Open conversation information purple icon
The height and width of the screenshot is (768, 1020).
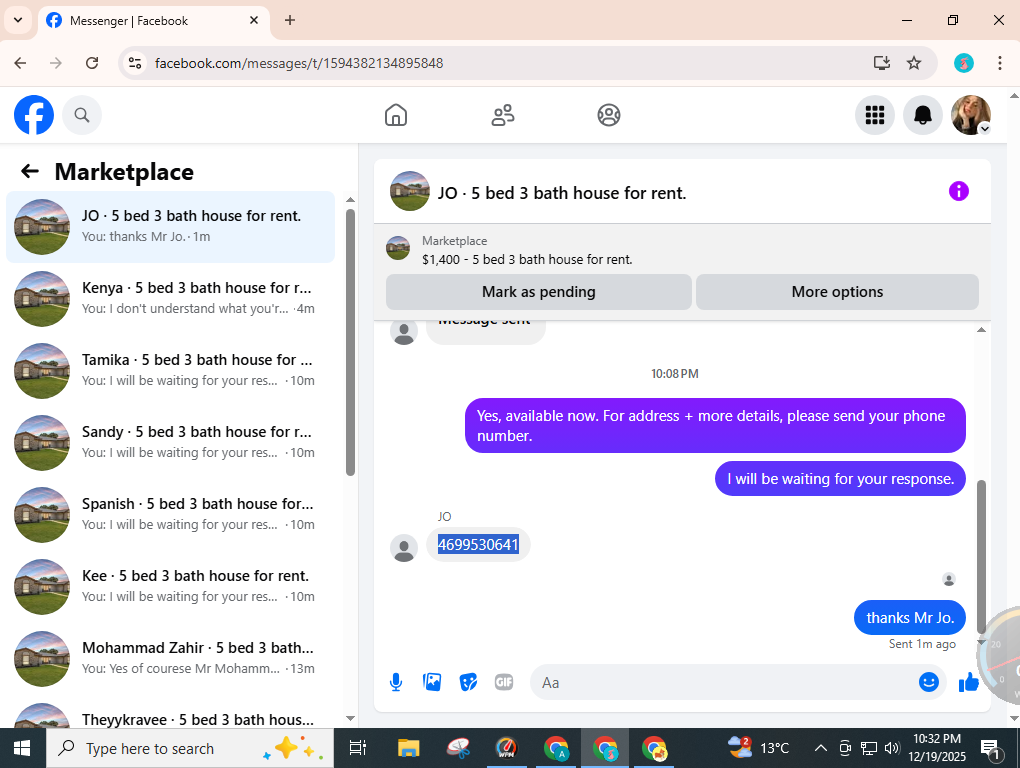tap(958, 191)
